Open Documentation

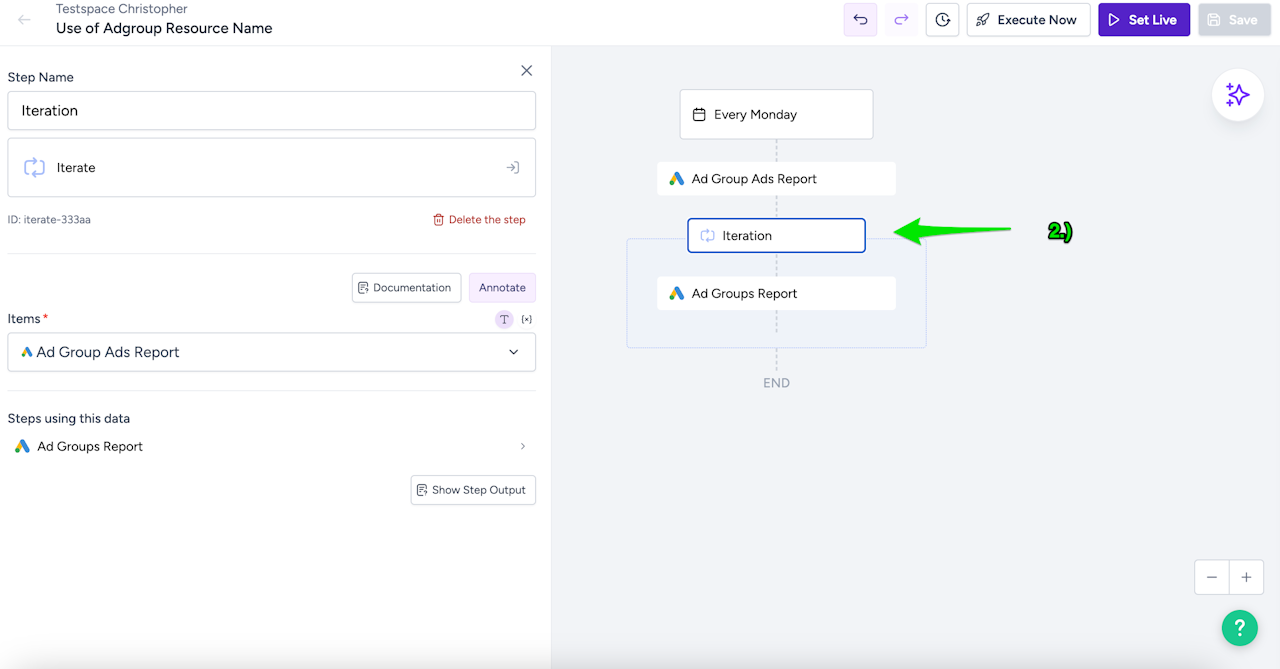[406, 288]
